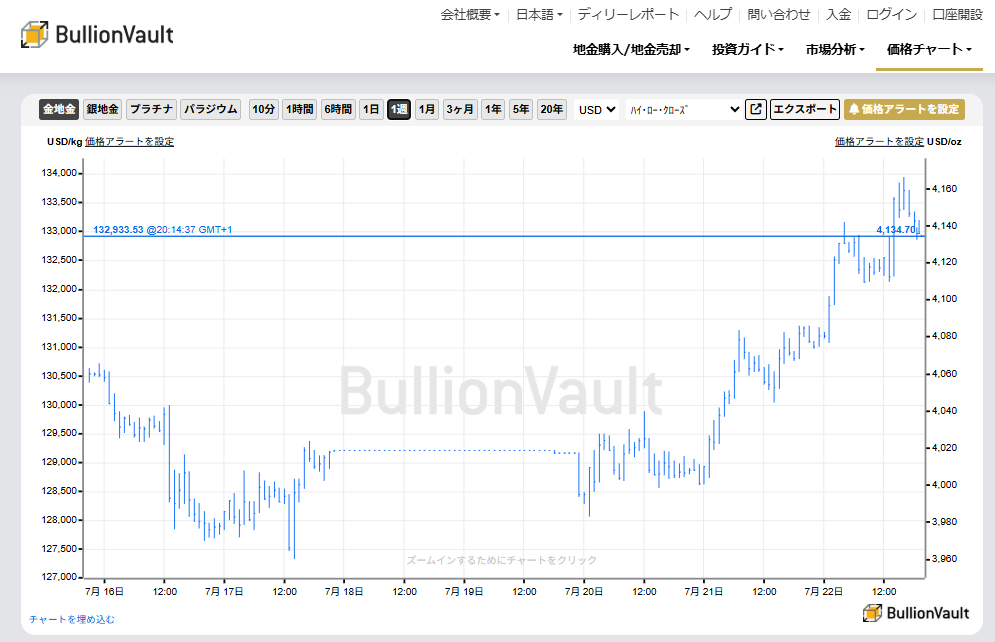Expand 日本語 language menu
Screen dimensions: 995x642
click(539, 15)
